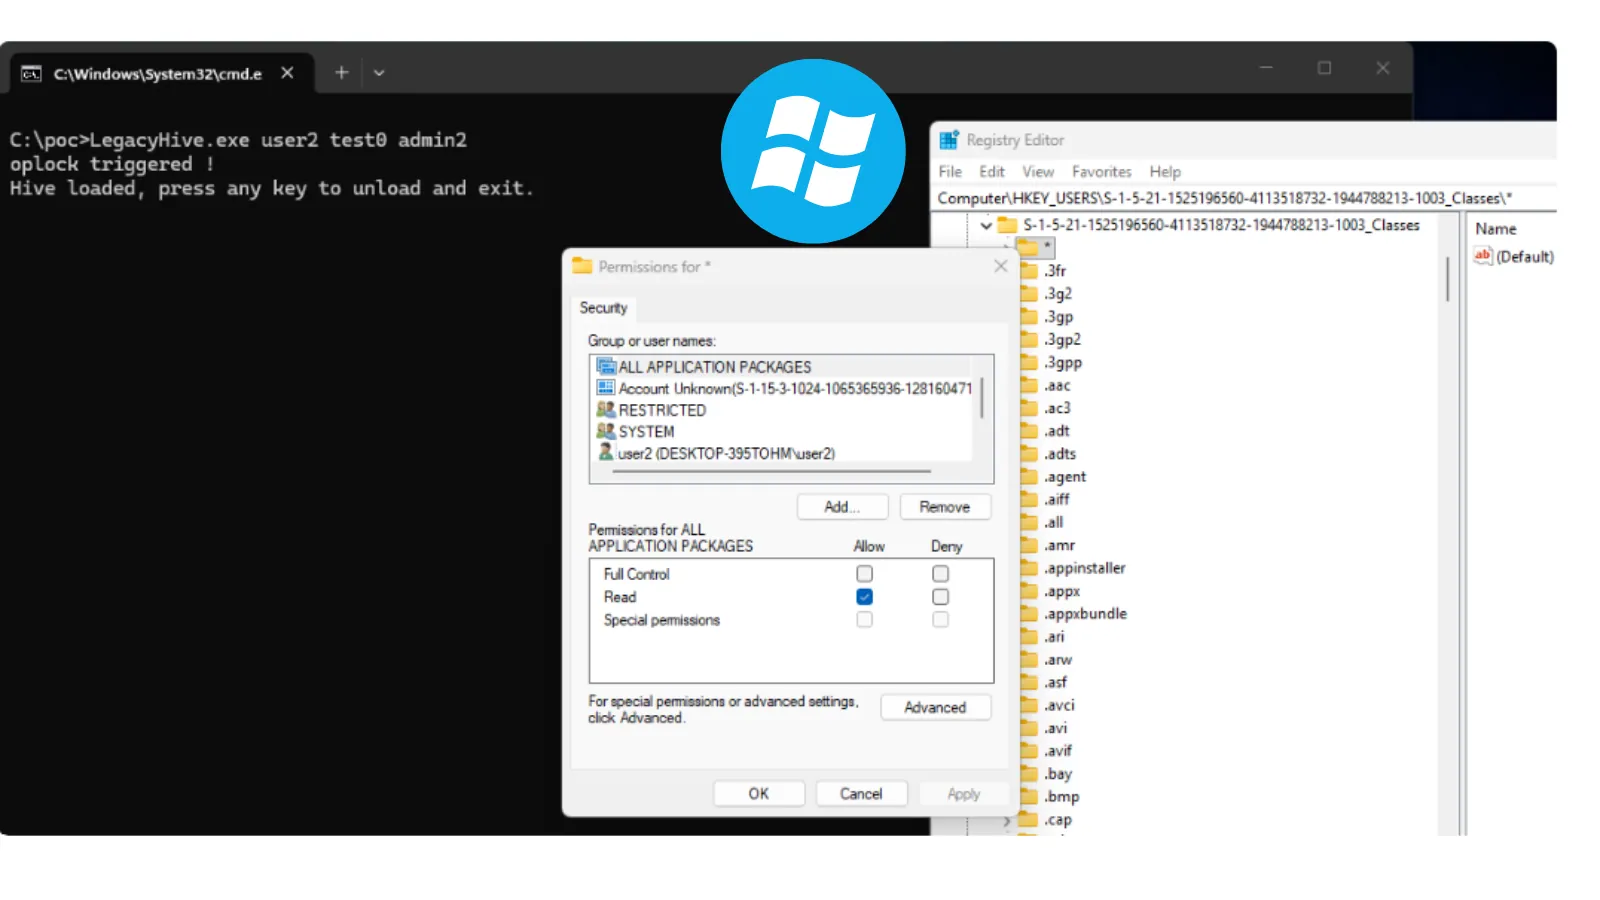Select the * key folder icon

coord(1027,246)
